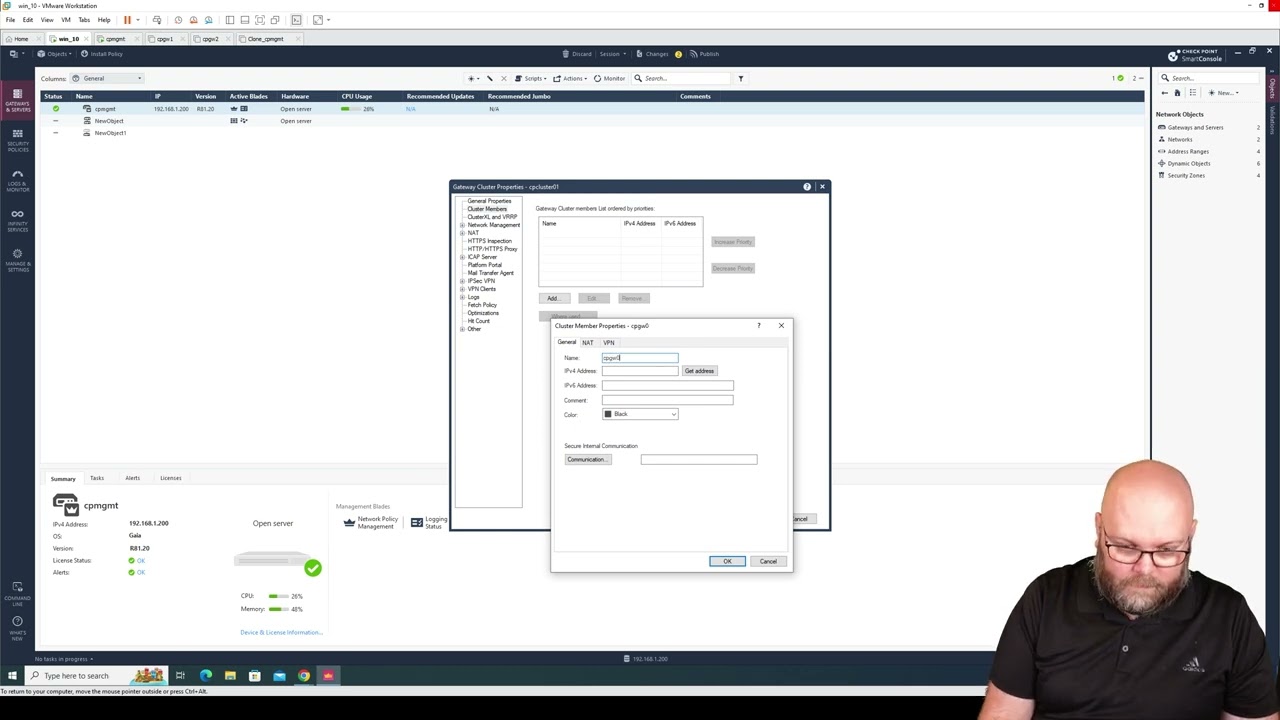The image size is (1280, 720).
Task: Click the Get address button
Action: (x=699, y=371)
